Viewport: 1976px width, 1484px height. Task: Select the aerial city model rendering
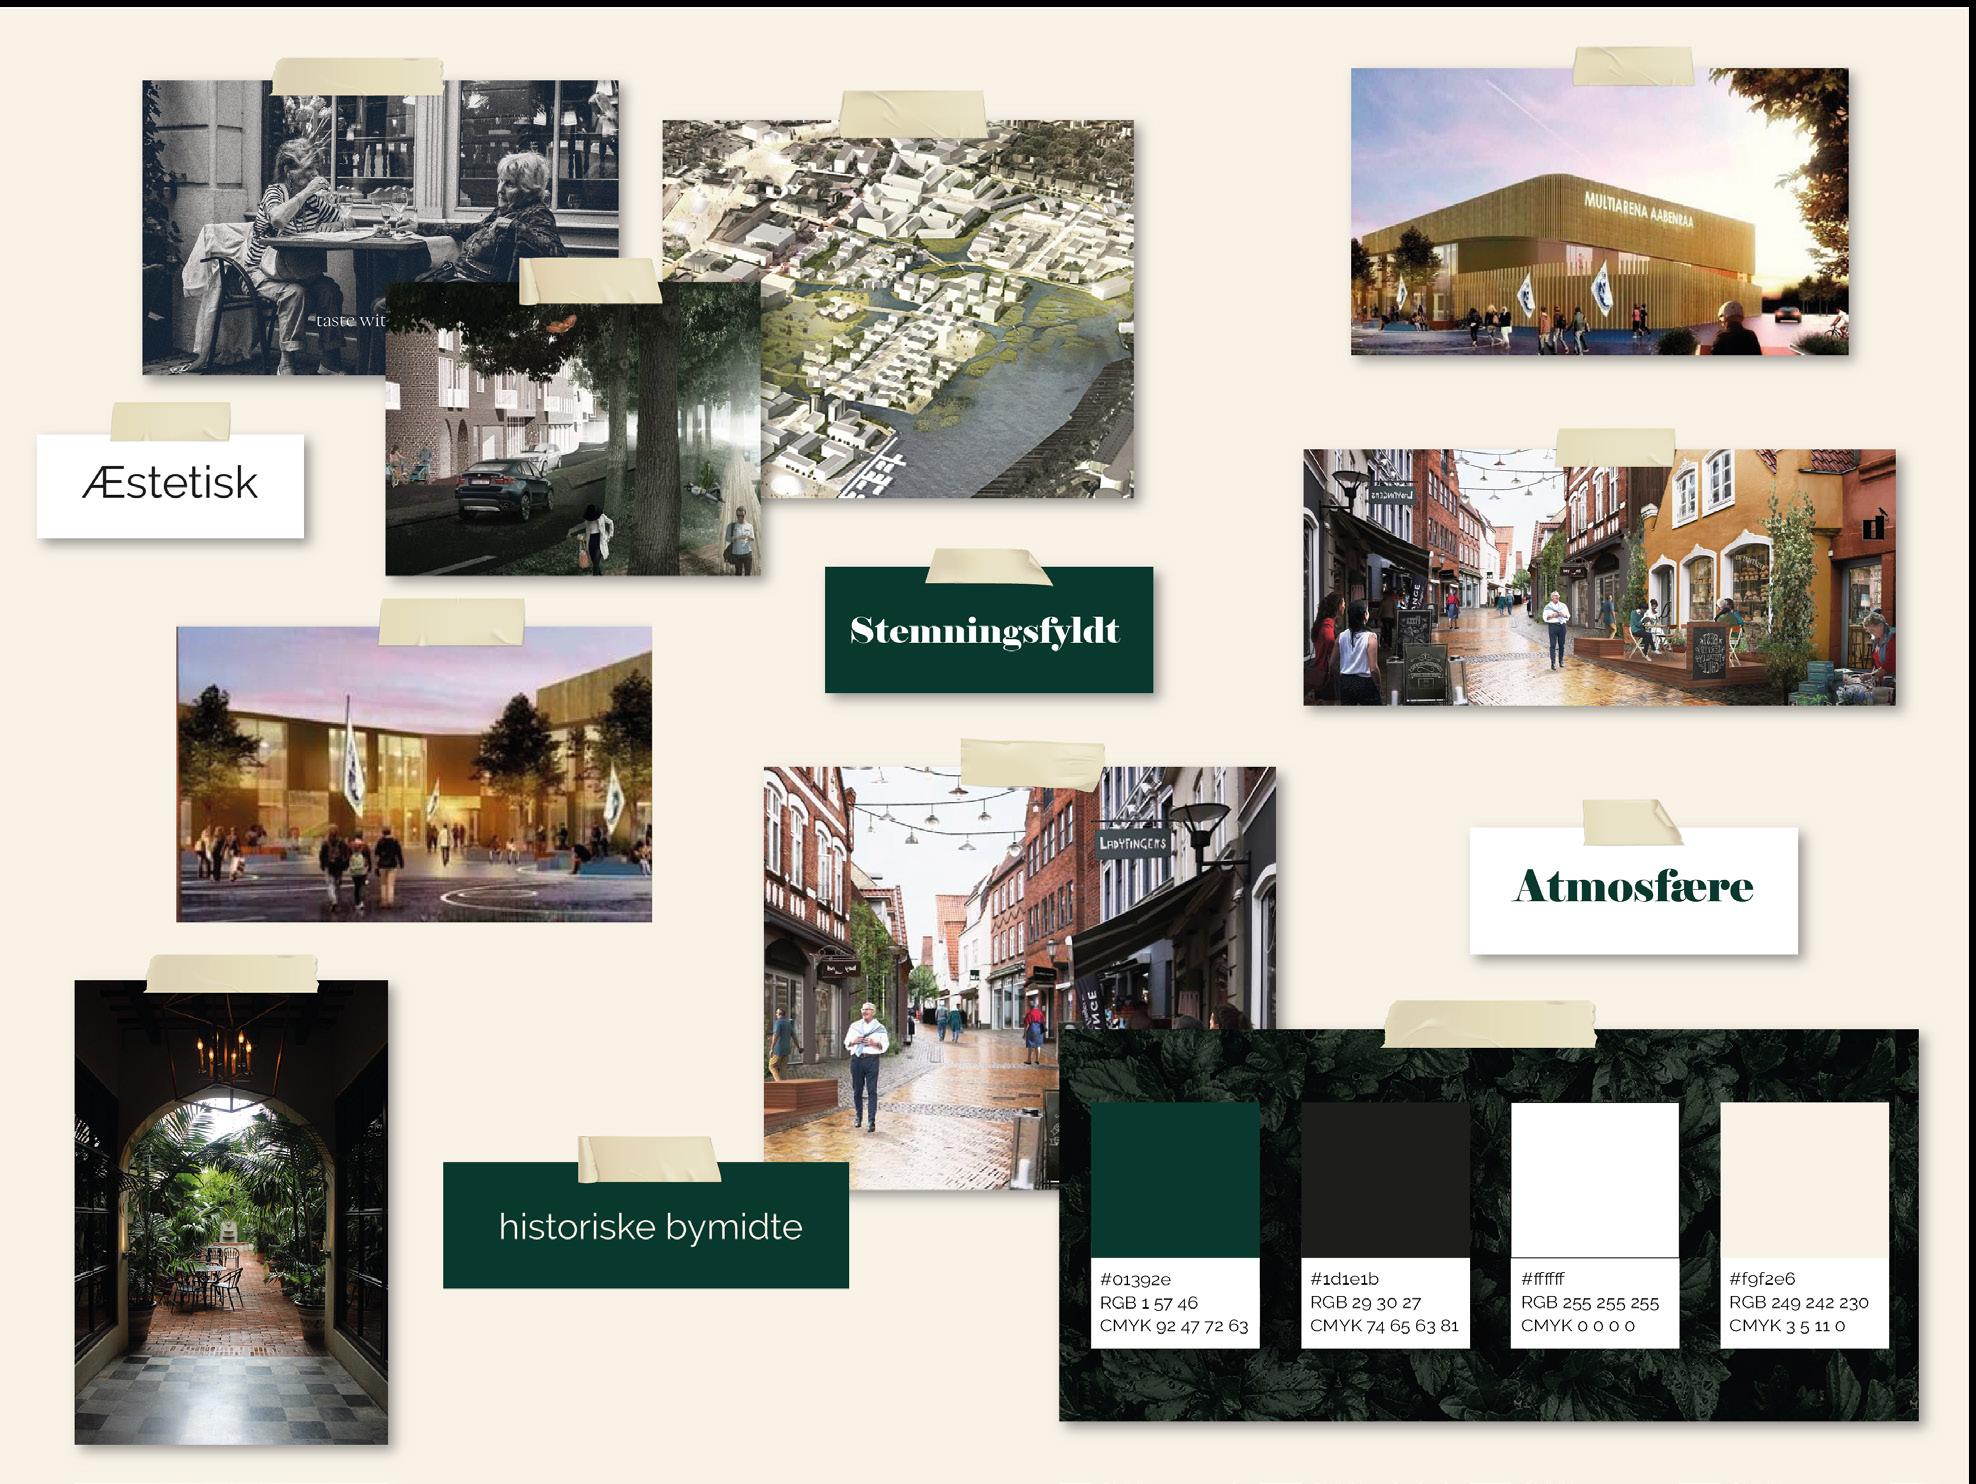point(948,310)
